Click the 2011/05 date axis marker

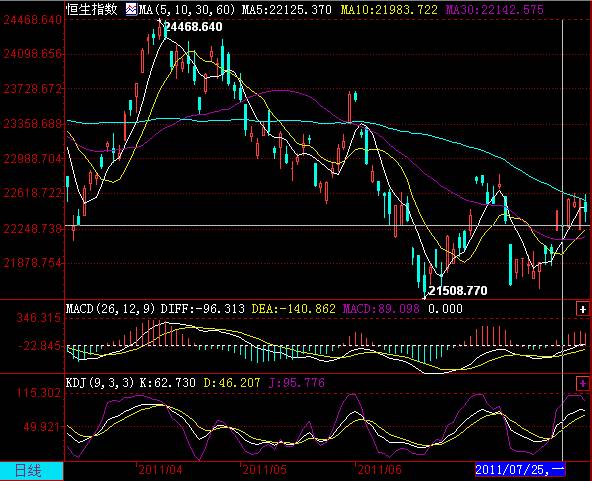click(x=265, y=470)
